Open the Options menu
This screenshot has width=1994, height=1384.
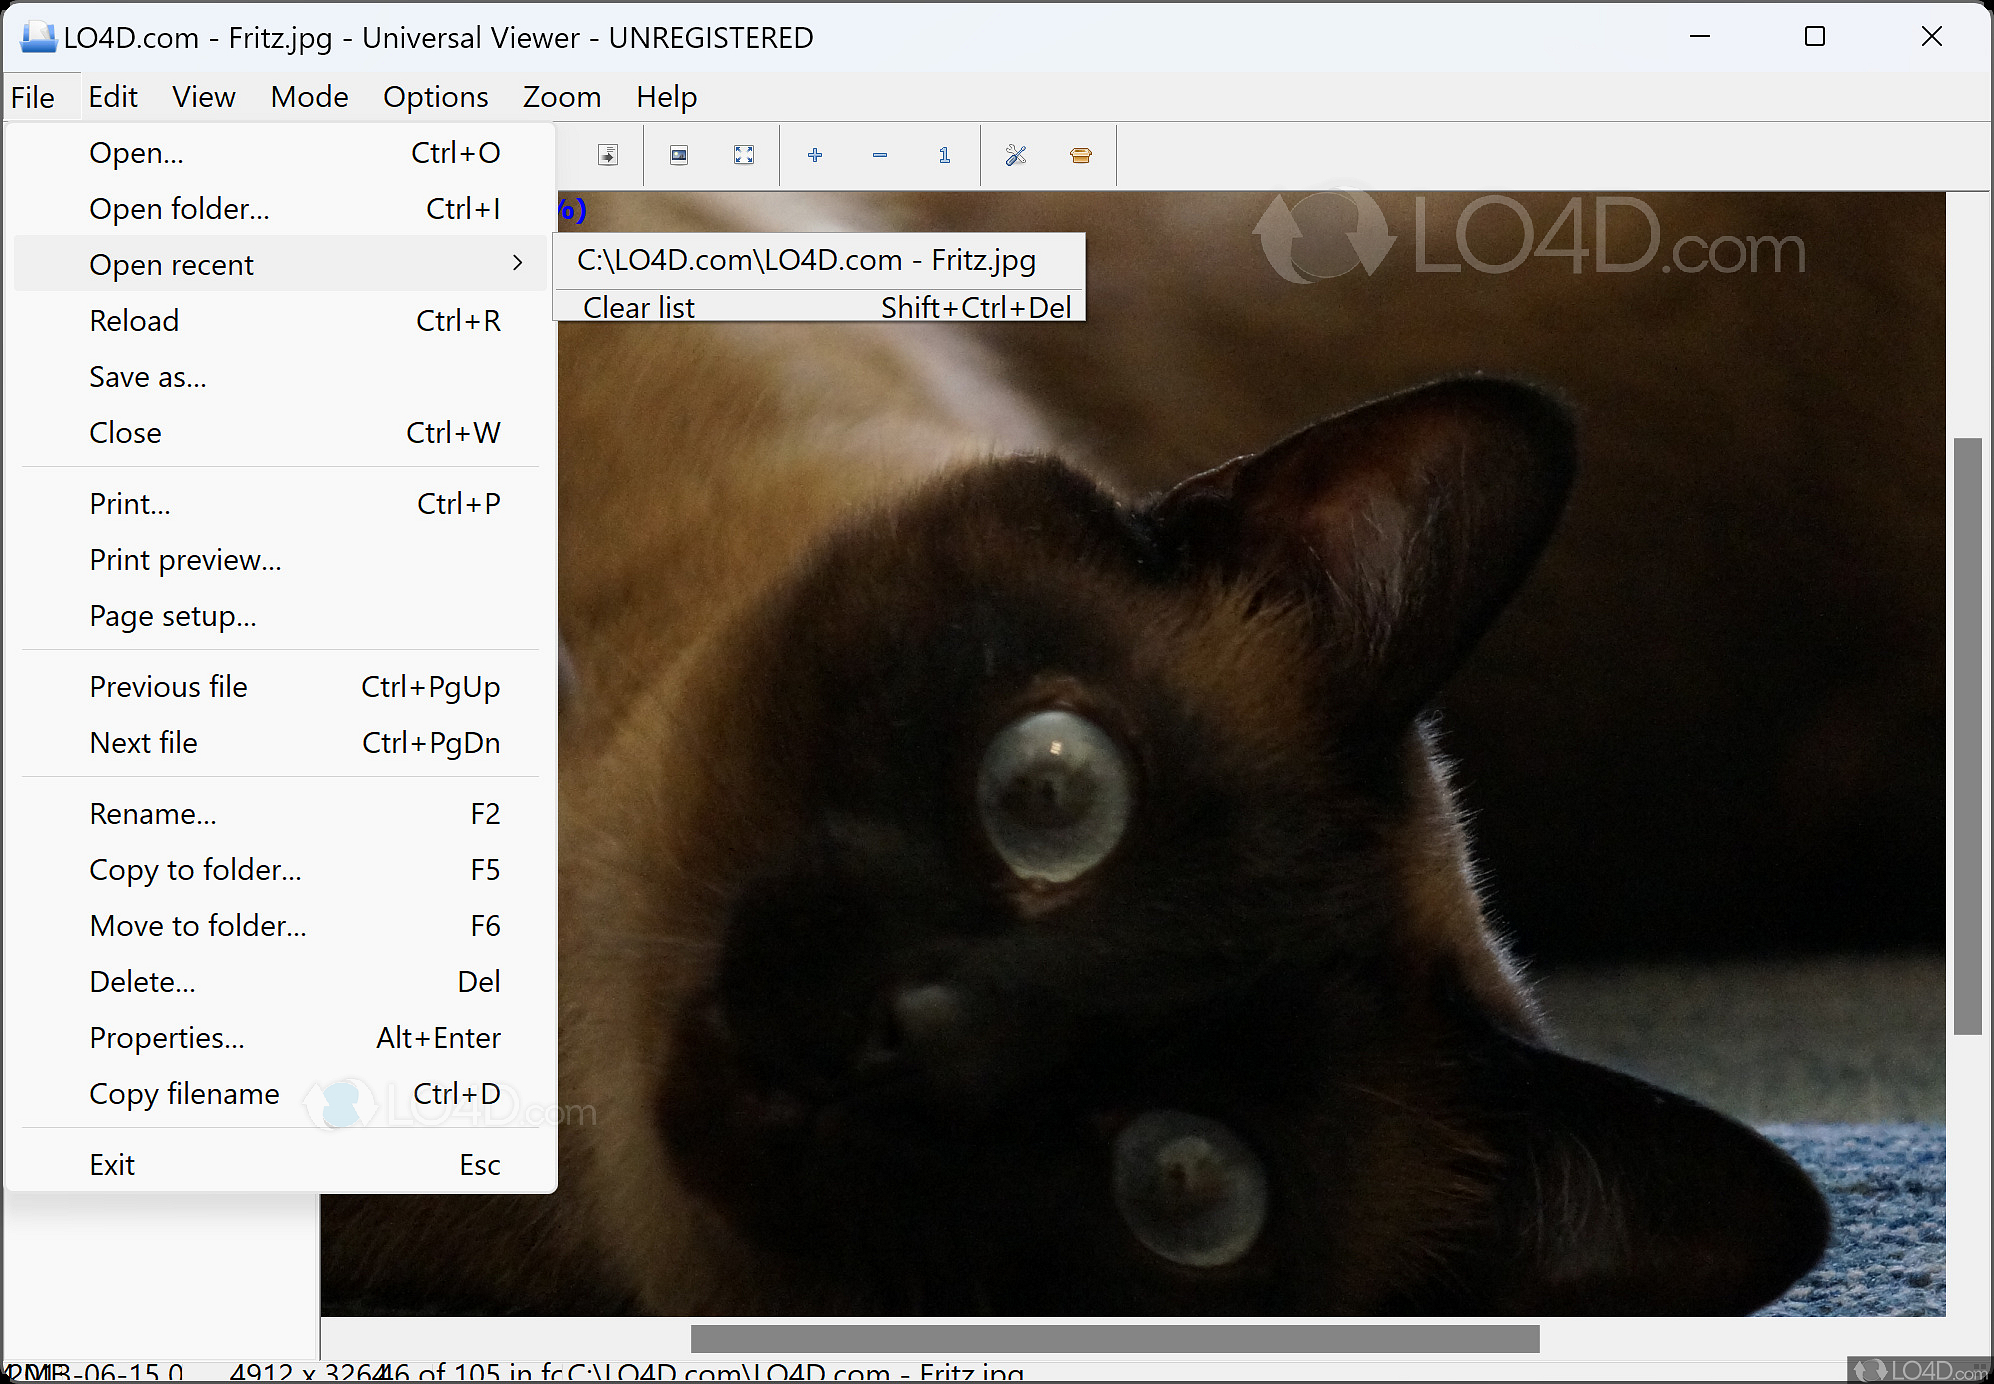[x=435, y=97]
